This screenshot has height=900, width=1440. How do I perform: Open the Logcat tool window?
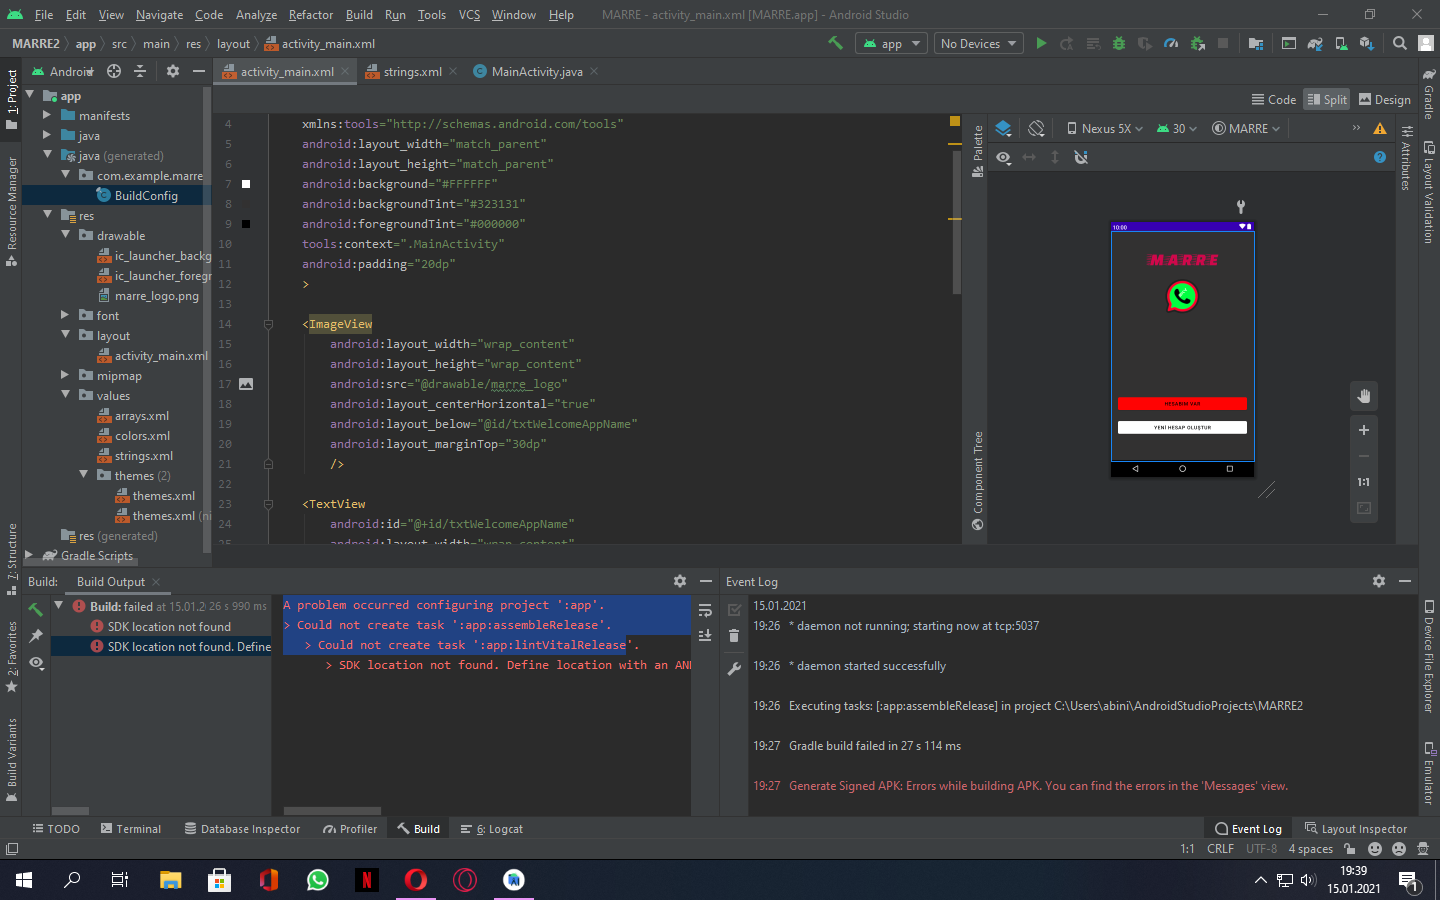click(492, 829)
